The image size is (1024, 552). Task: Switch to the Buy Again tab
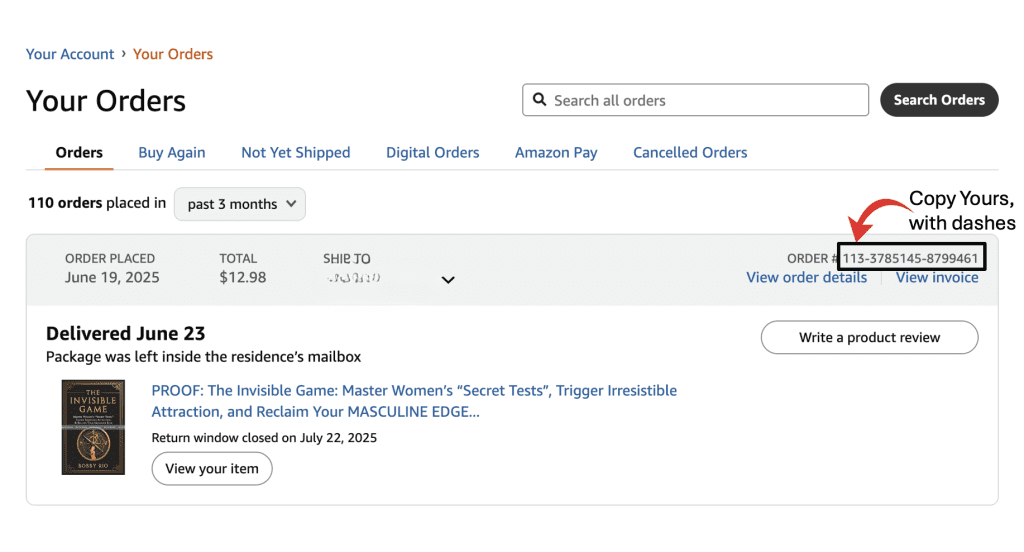coord(172,153)
